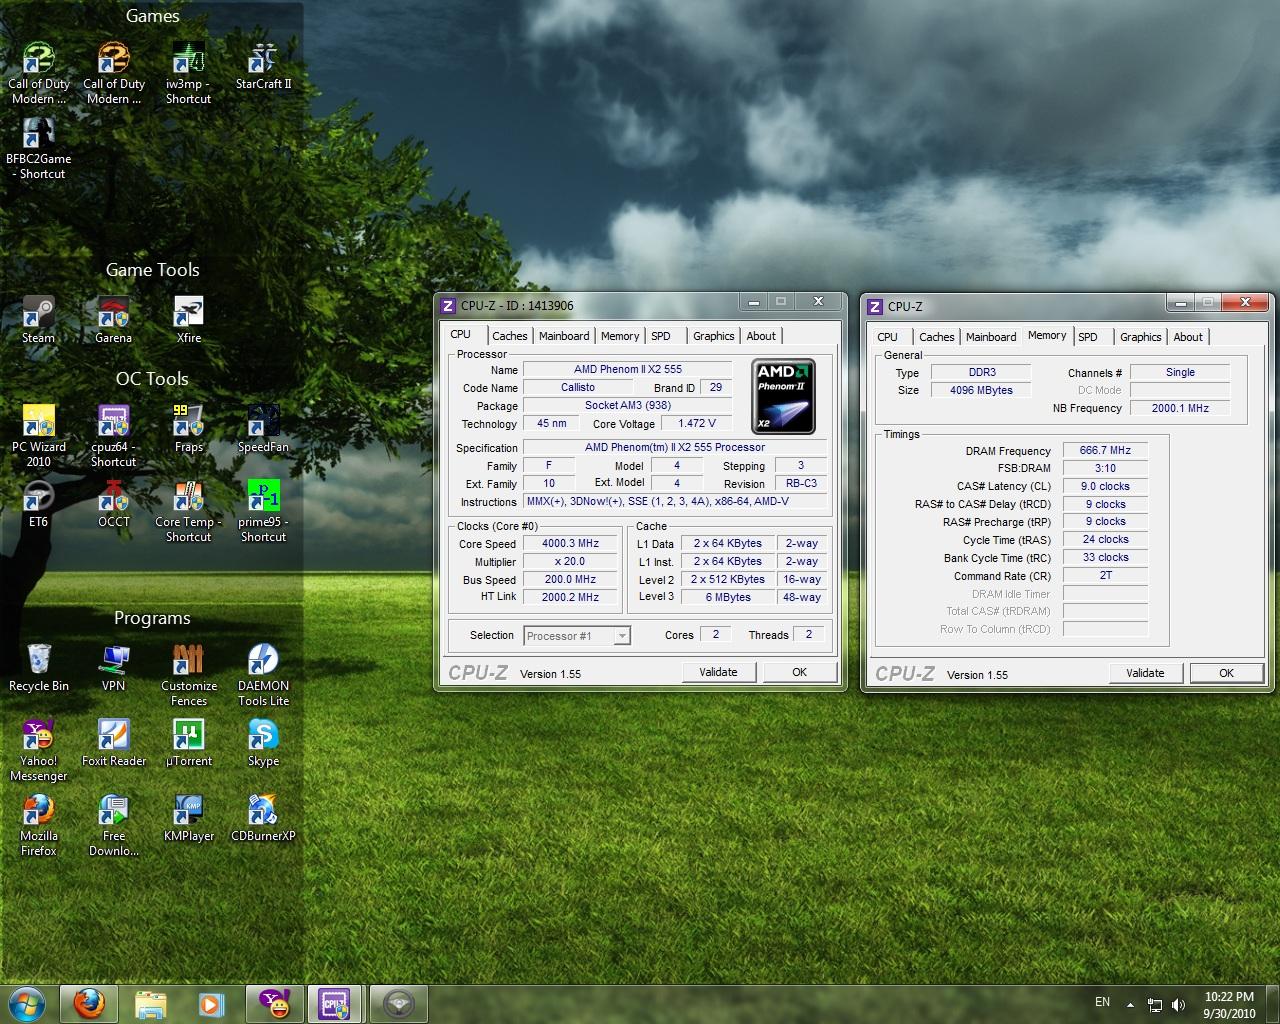
Task: Launch Foxit Reader icon
Action: pyautogui.click(x=113, y=743)
